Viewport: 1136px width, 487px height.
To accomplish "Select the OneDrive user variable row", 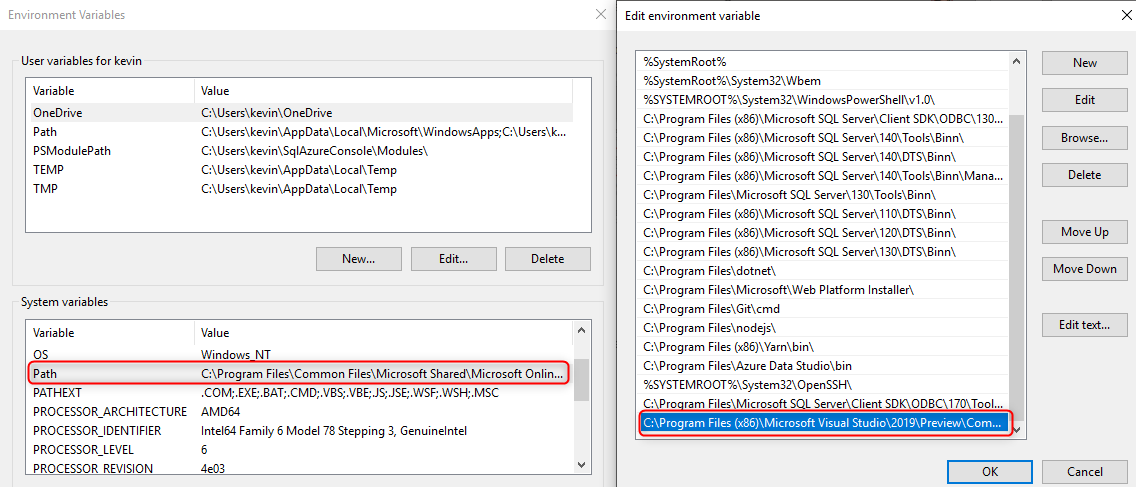I will click(299, 113).
